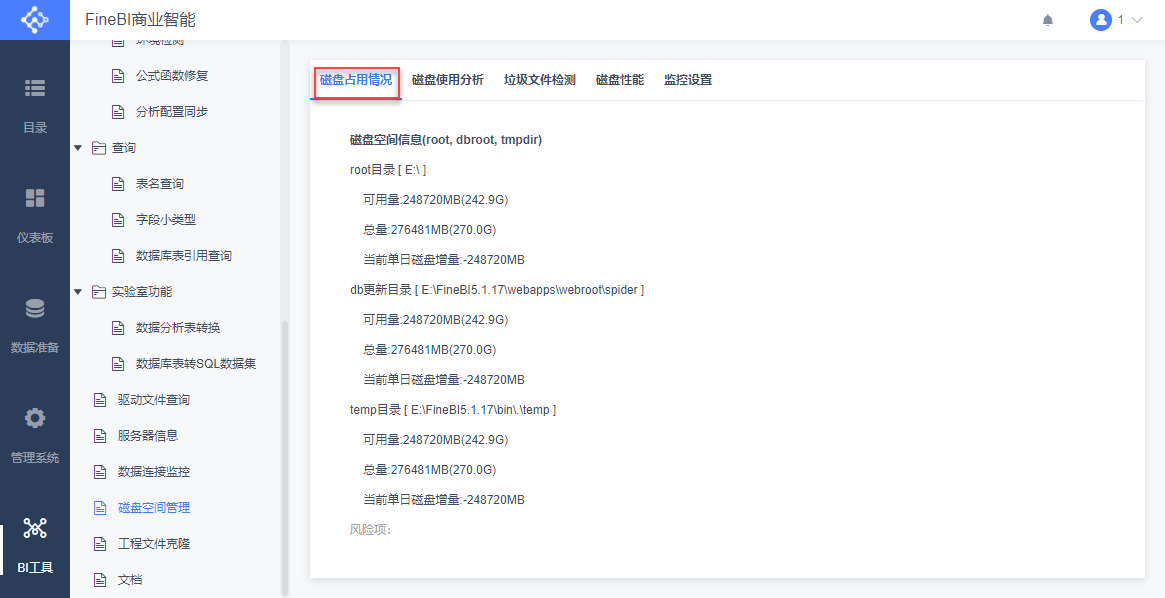The height and width of the screenshot is (598, 1165).
Task: Open 服务器信息 tree item
Action: (148, 435)
